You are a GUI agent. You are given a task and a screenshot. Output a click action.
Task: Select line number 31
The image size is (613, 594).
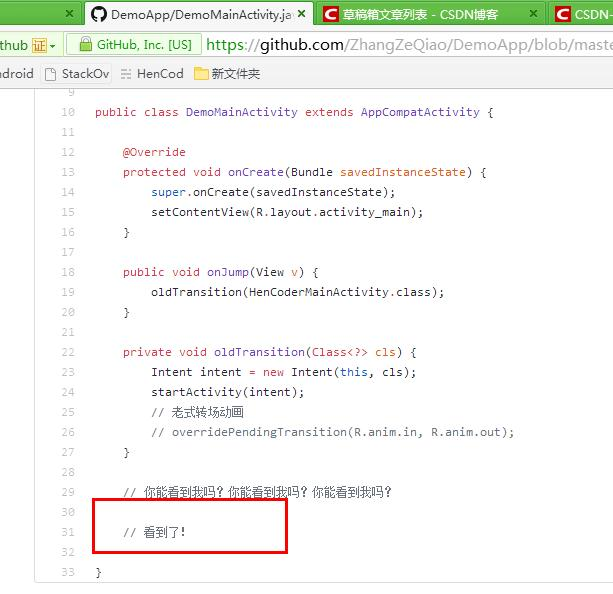(68, 532)
